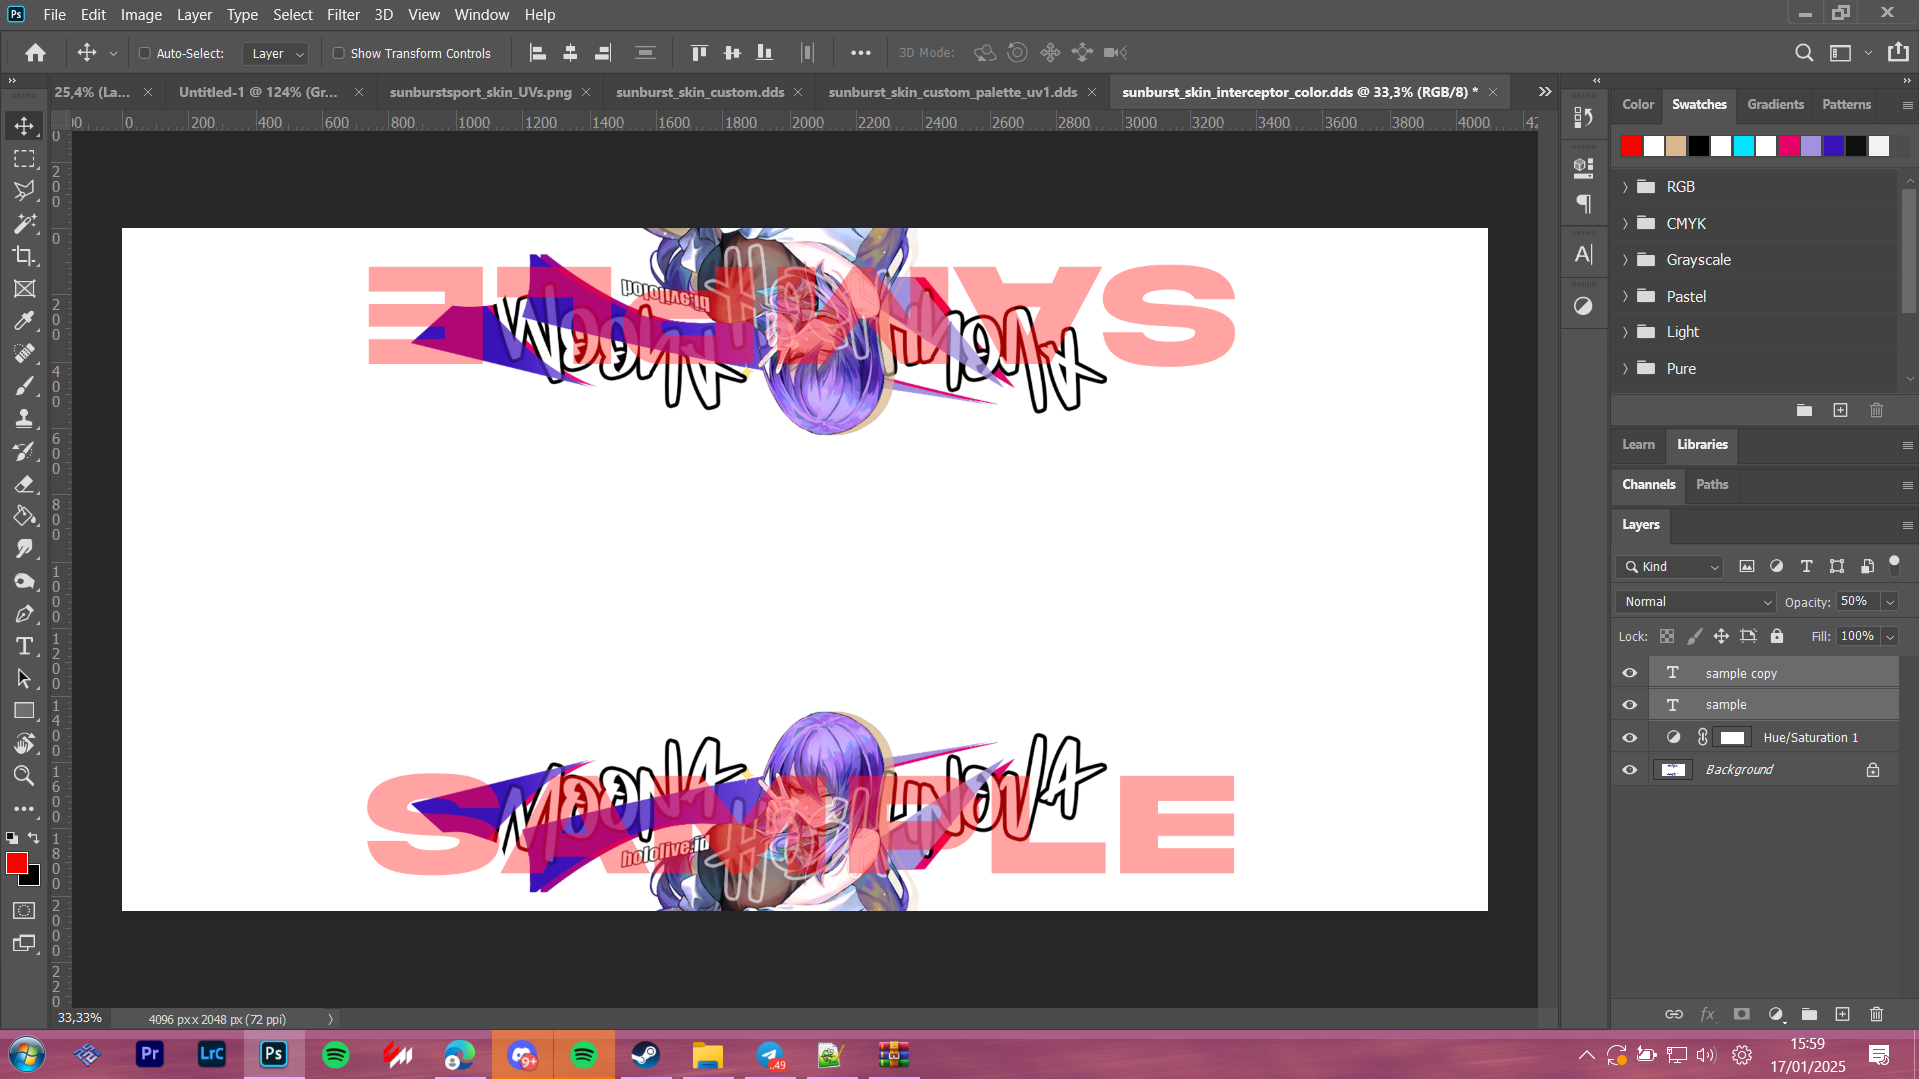Select the Pen tool

tap(24, 614)
